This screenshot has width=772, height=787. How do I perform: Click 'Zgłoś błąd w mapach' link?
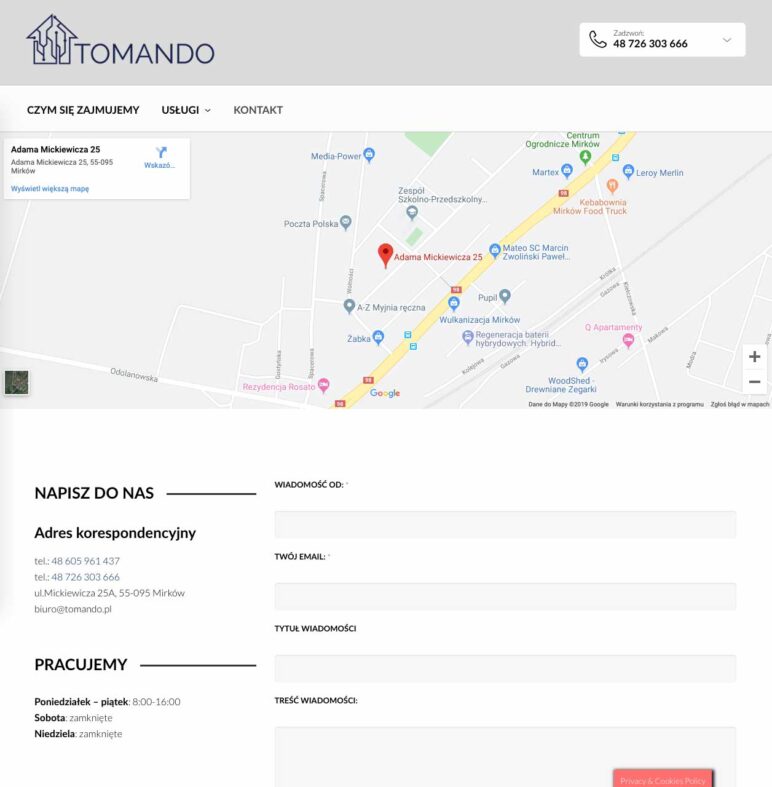[740, 404]
